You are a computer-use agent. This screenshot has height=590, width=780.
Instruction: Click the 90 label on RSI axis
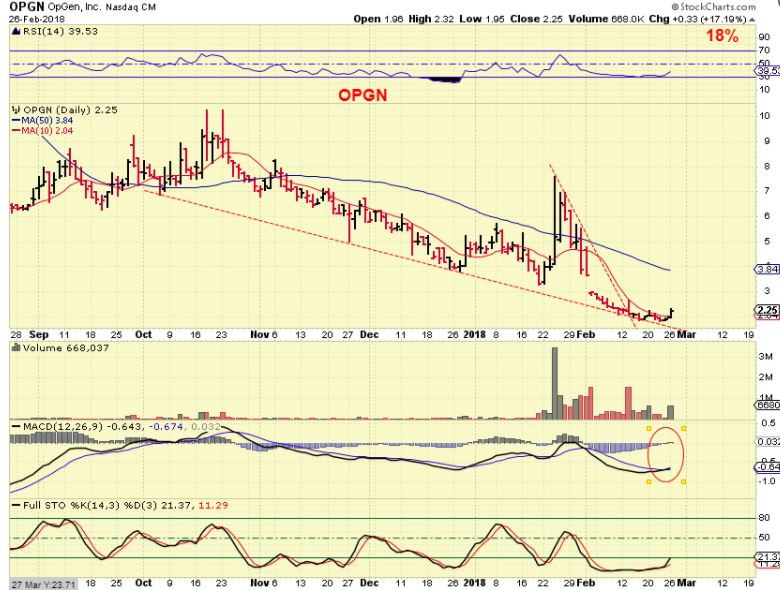tap(764, 37)
